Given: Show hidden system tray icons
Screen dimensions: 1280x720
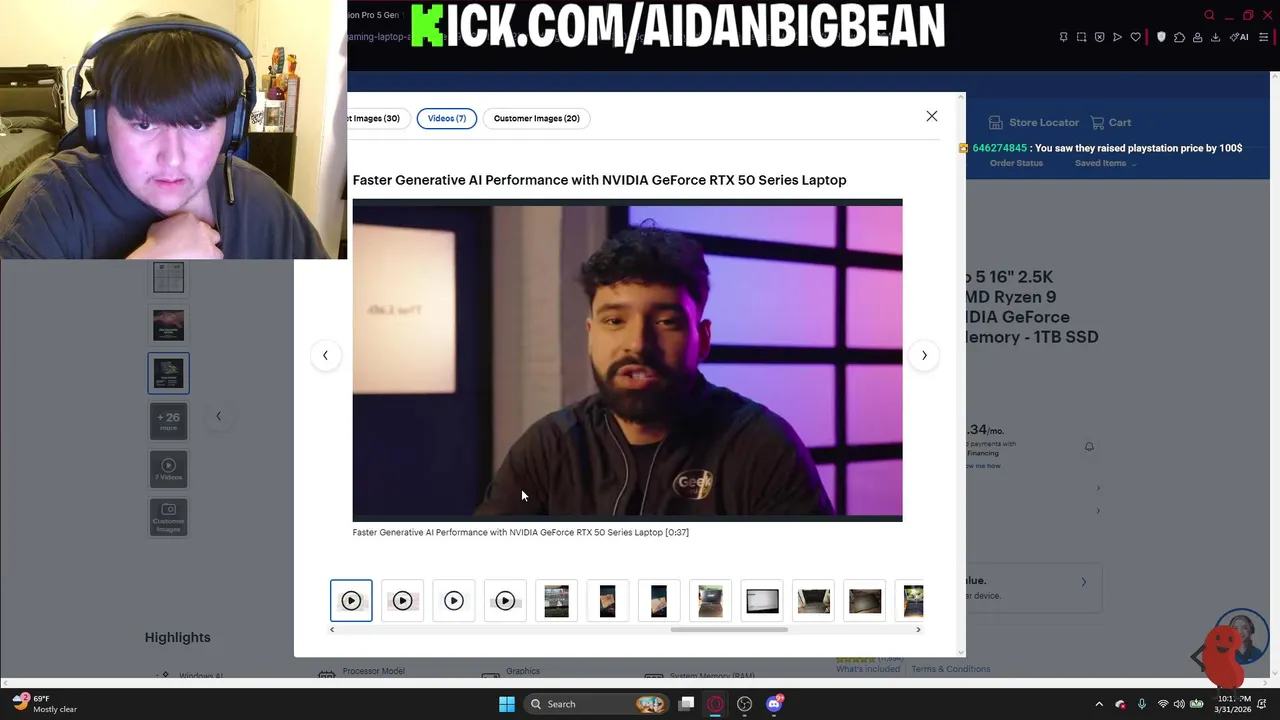Looking at the screenshot, I should pyautogui.click(x=1099, y=704).
